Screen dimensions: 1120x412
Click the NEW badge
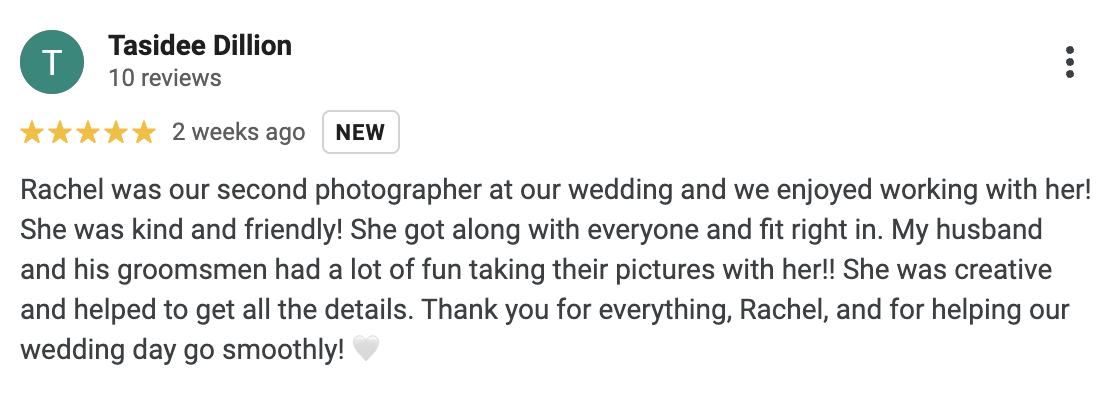pos(361,132)
